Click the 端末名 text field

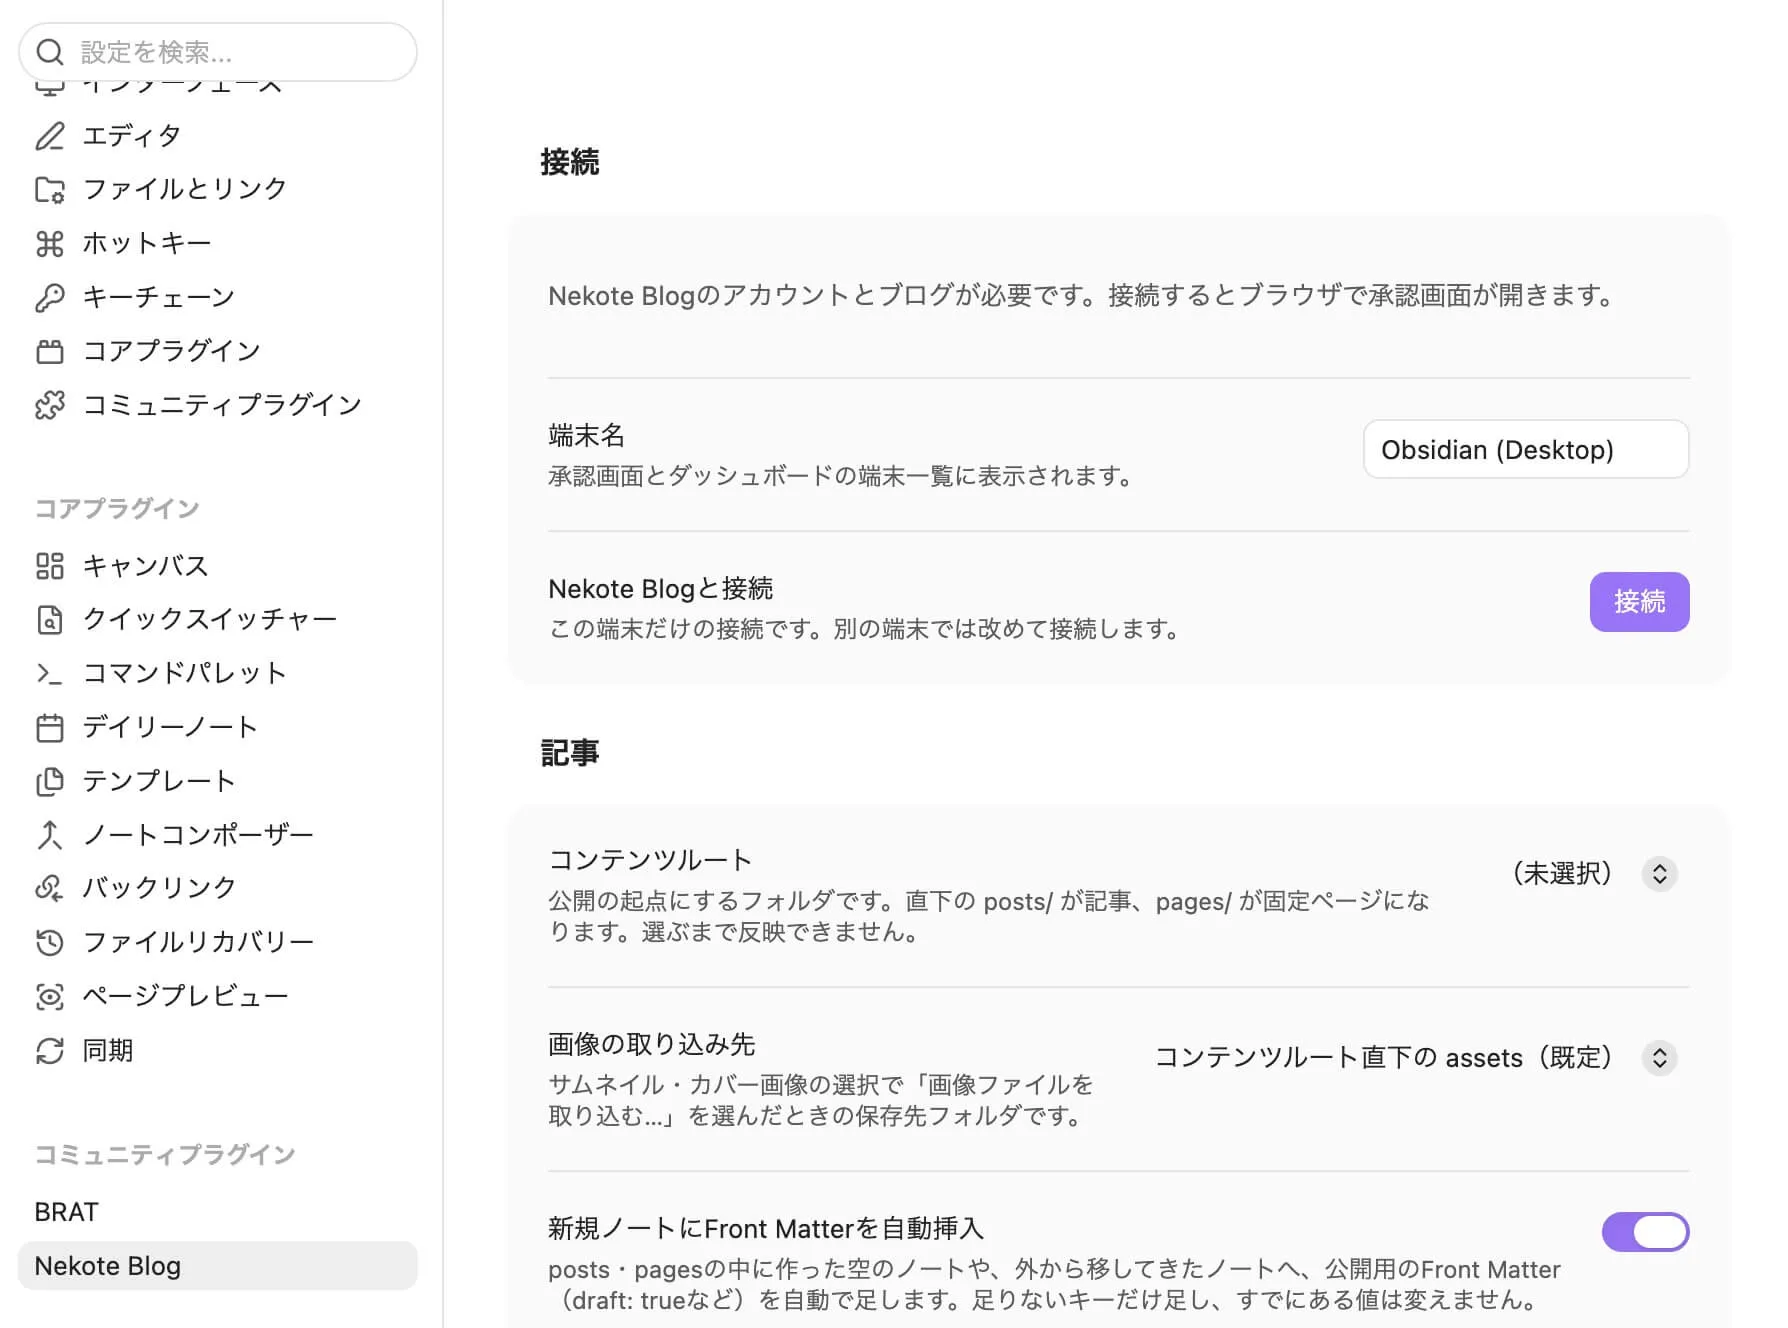[1526, 450]
